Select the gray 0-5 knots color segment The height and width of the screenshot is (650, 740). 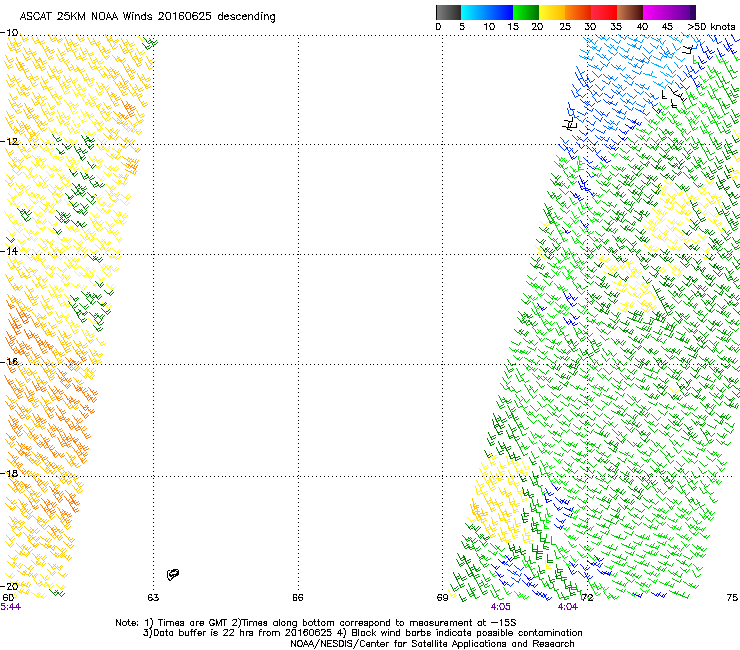[x=448, y=12]
